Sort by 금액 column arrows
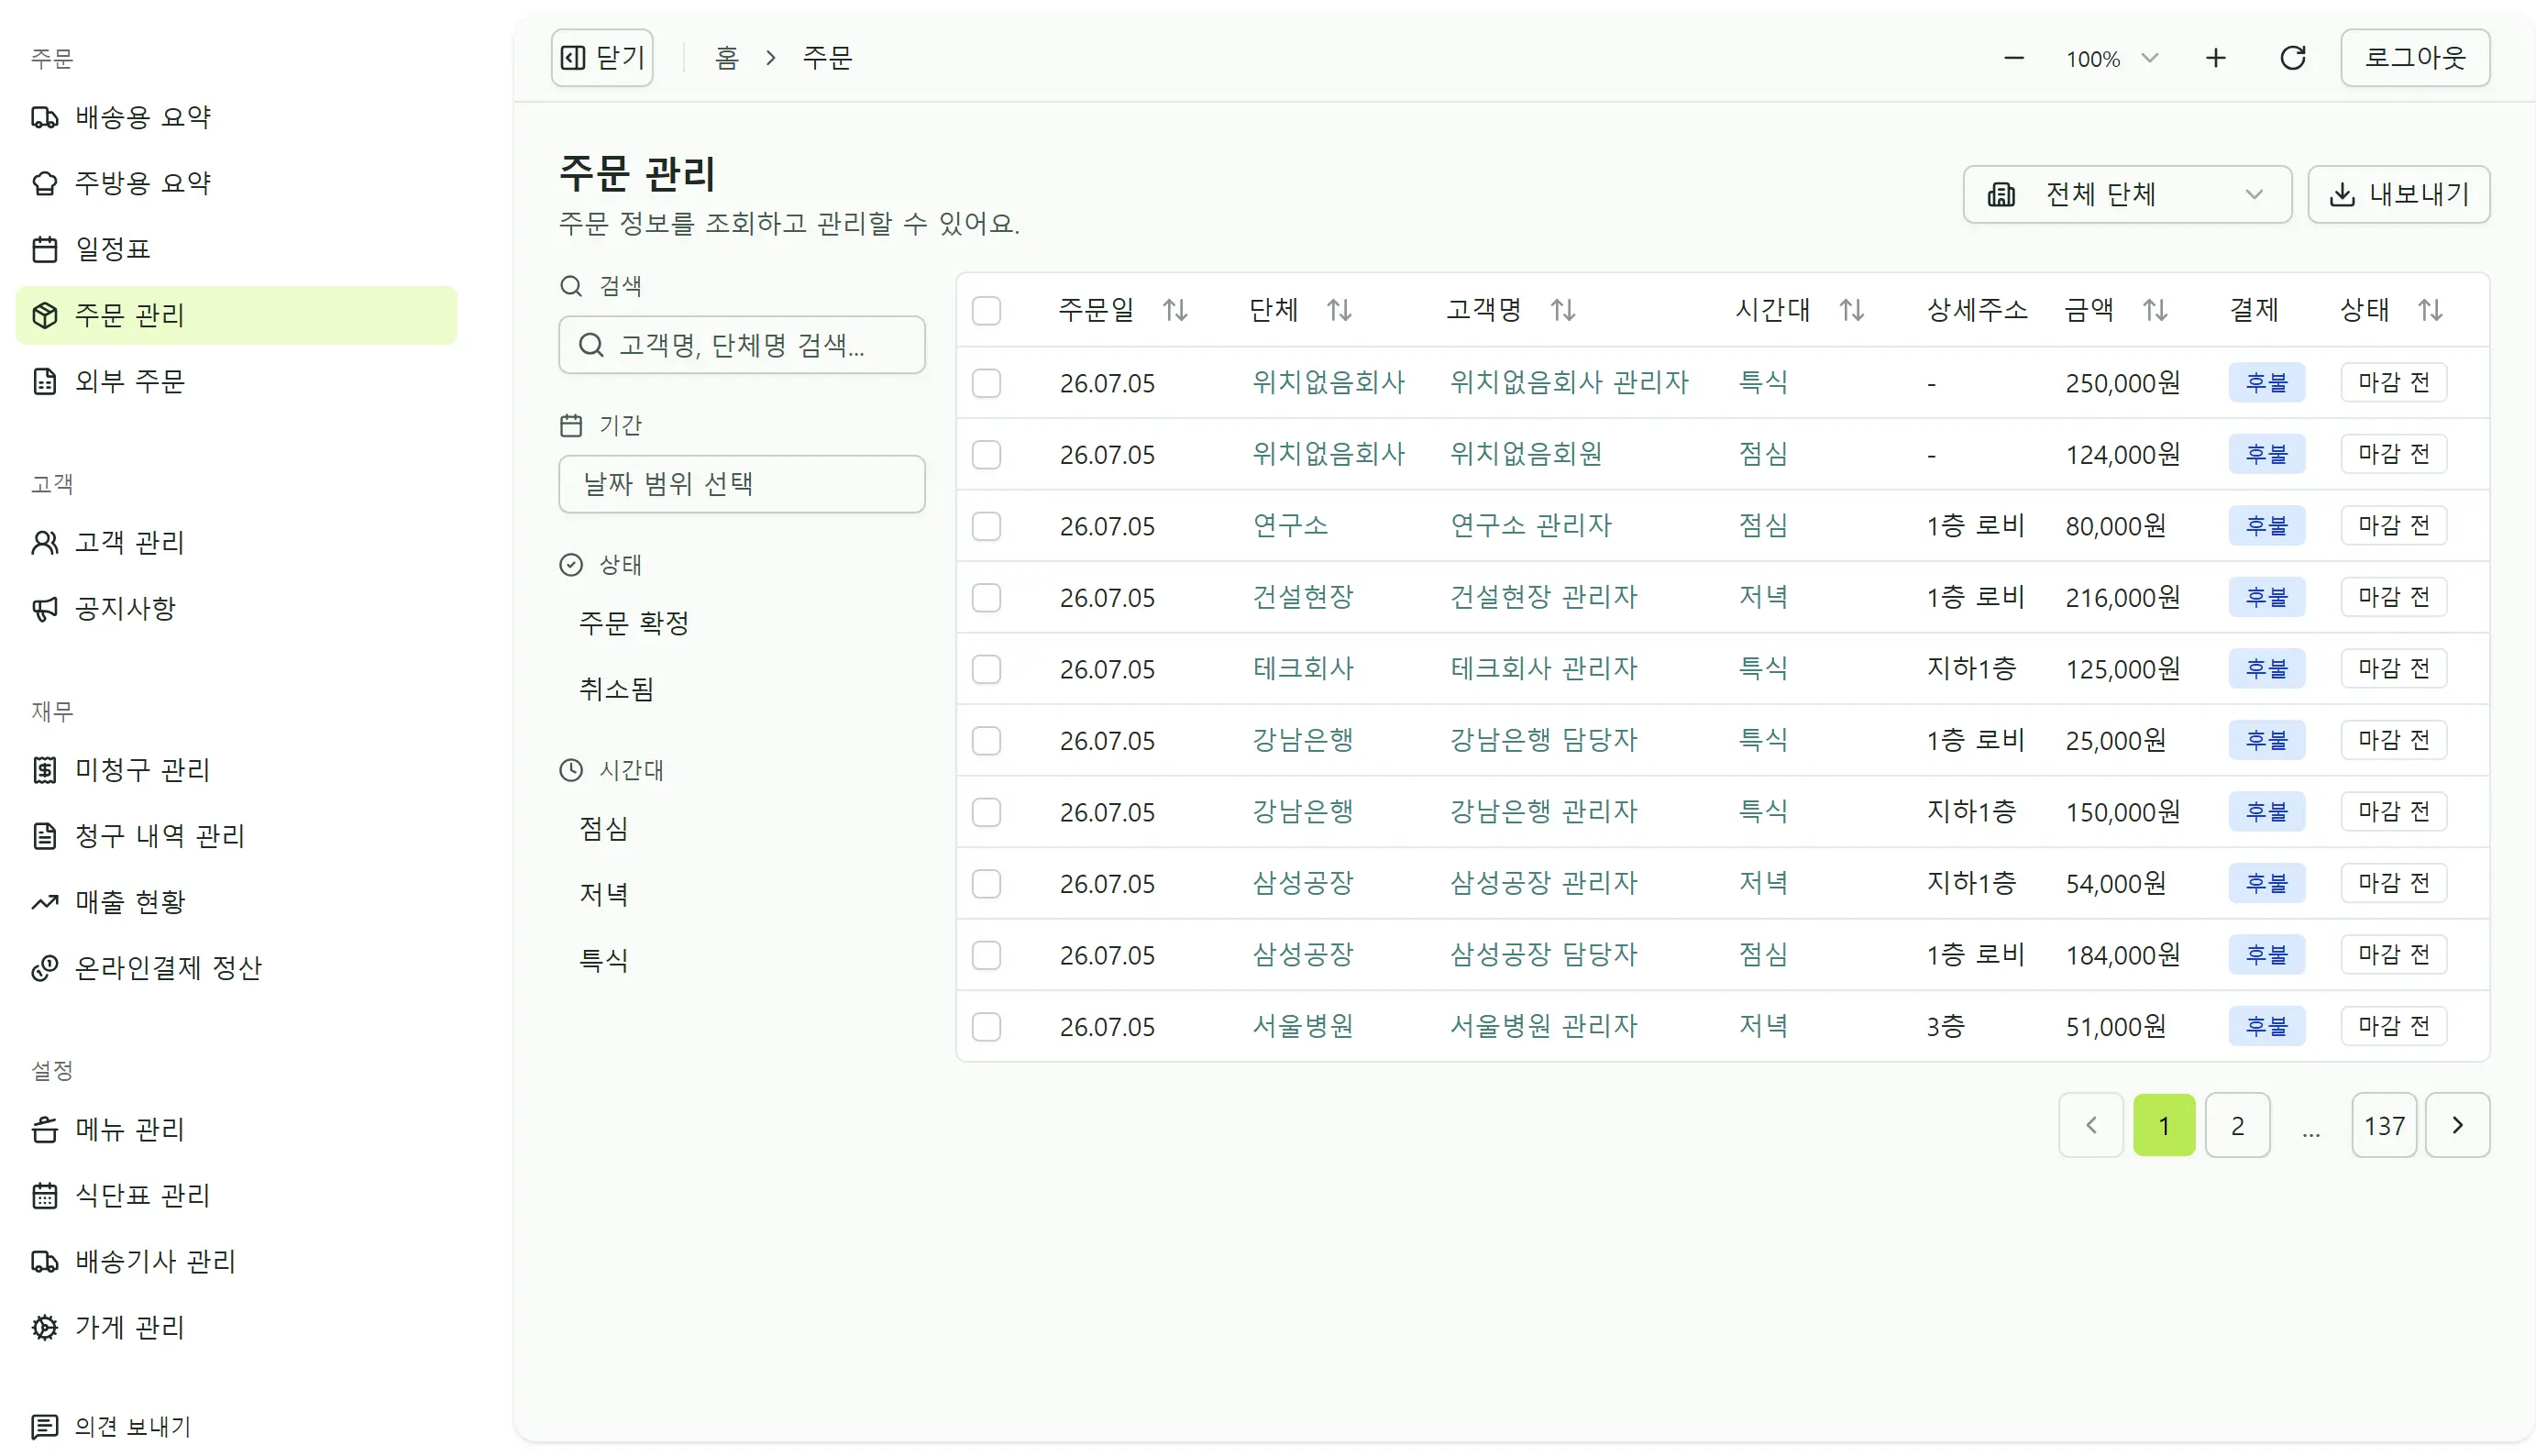 pyautogui.click(x=2155, y=310)
